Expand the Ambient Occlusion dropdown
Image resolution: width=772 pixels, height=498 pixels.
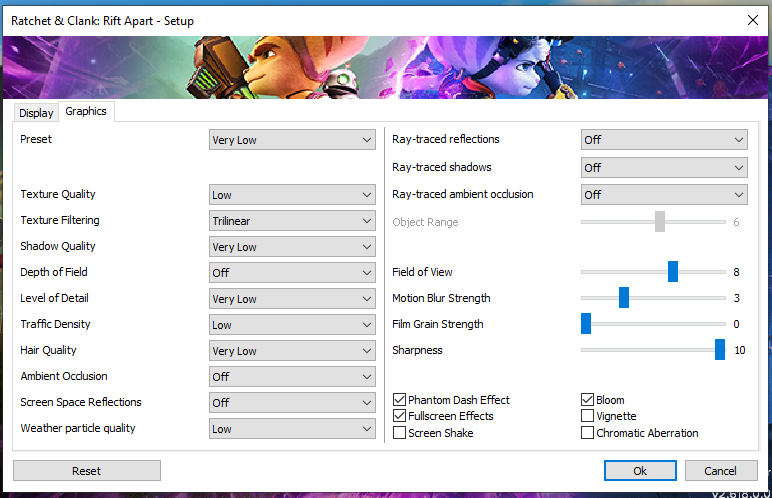tap(292, 376)
